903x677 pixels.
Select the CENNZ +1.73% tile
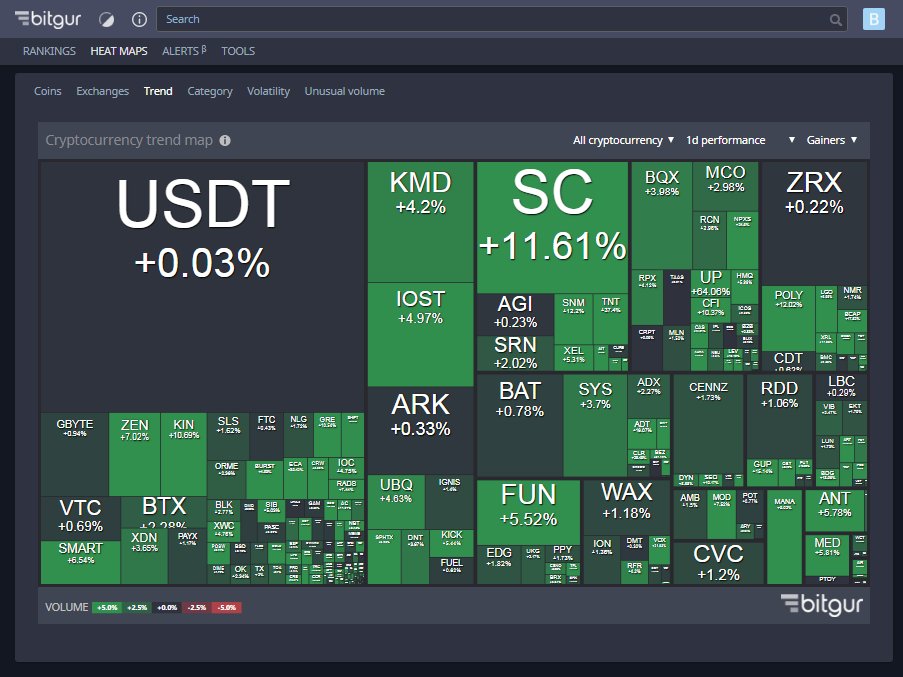(x=708, y=423)
